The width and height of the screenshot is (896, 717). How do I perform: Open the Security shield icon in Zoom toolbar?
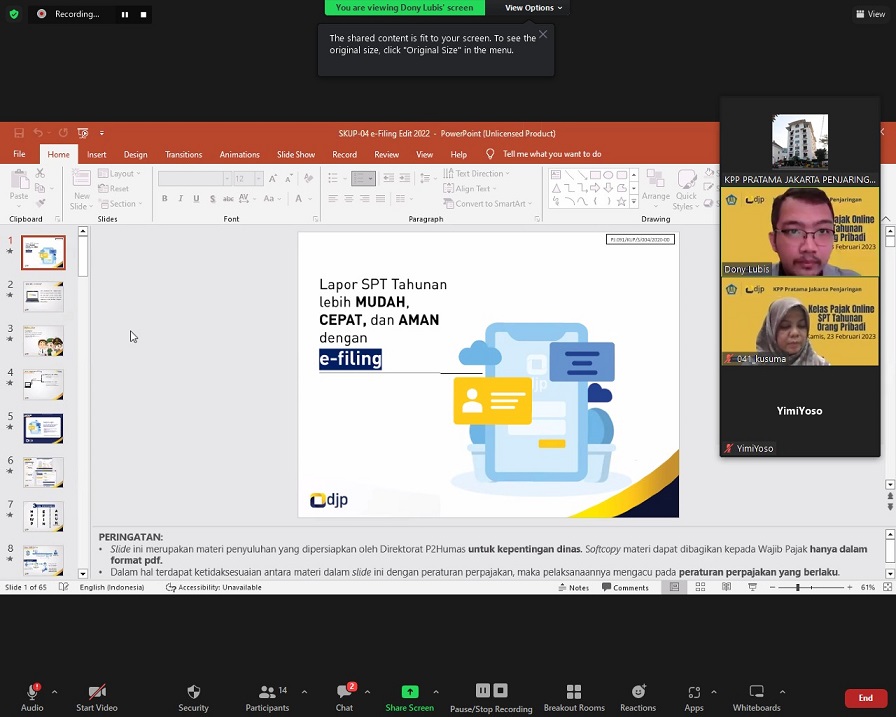(x=193, y=692)
